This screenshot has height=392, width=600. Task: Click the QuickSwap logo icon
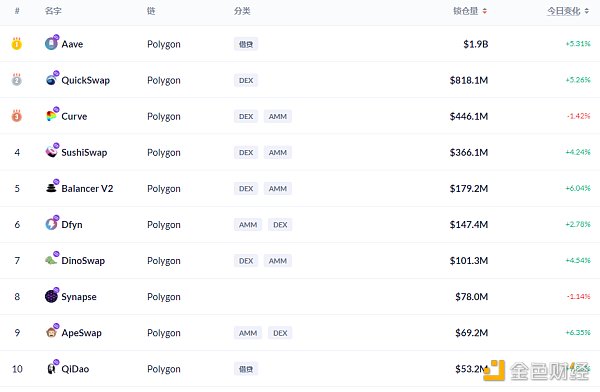[51, 80]
